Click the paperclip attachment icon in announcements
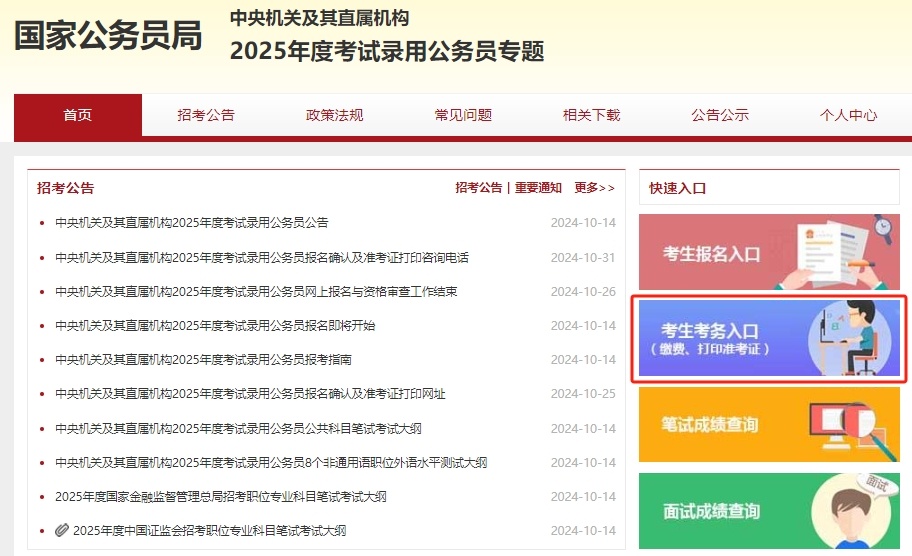 (x=62, y=530)
